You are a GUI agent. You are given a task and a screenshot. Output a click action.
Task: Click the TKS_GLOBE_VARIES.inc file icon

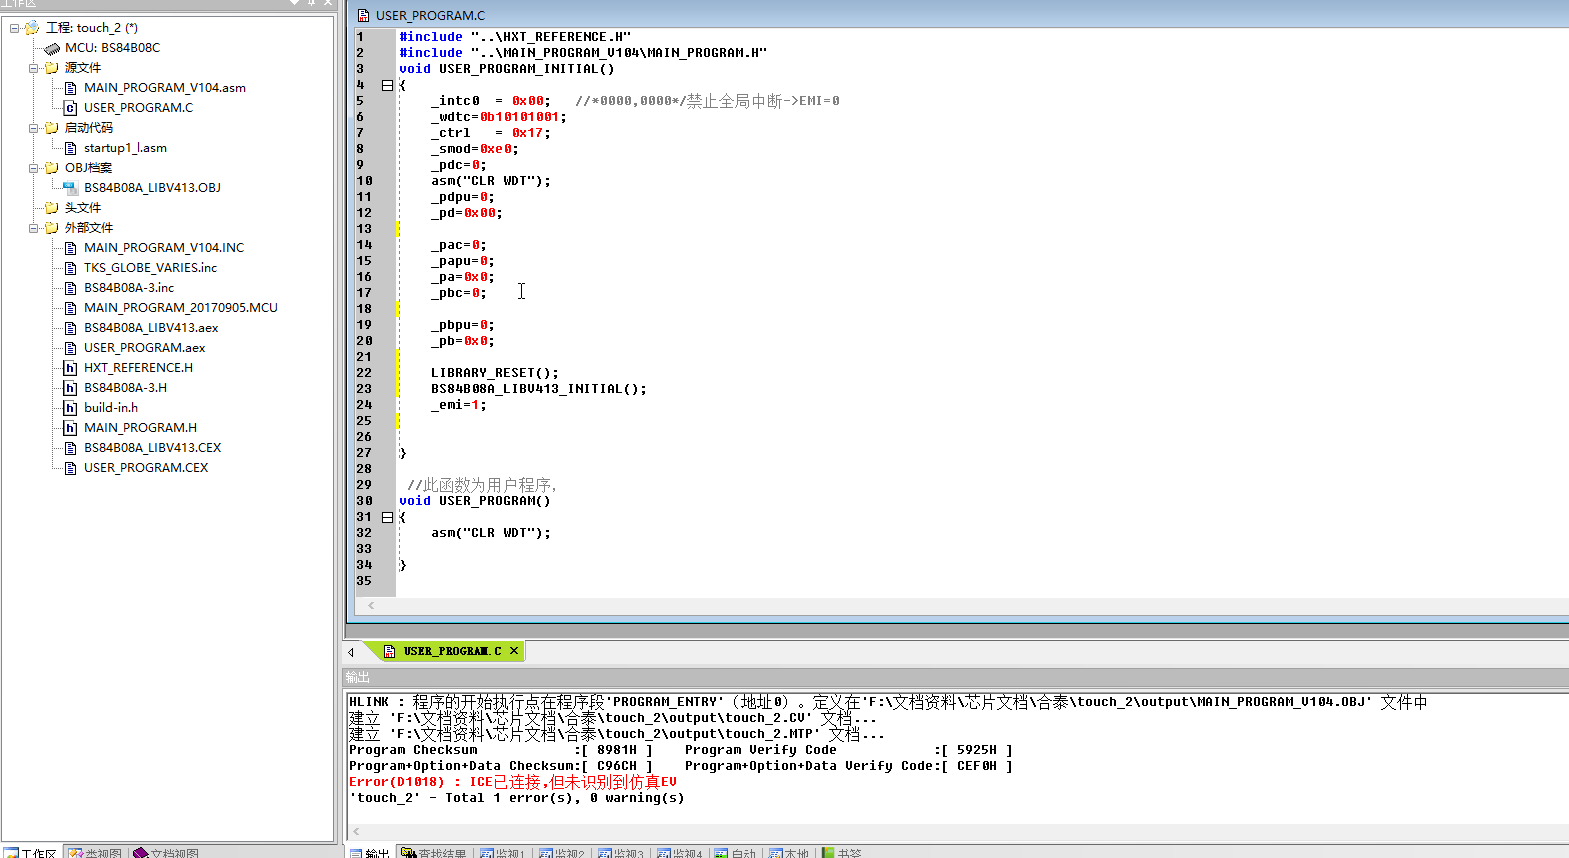click(x=70, y=268)
